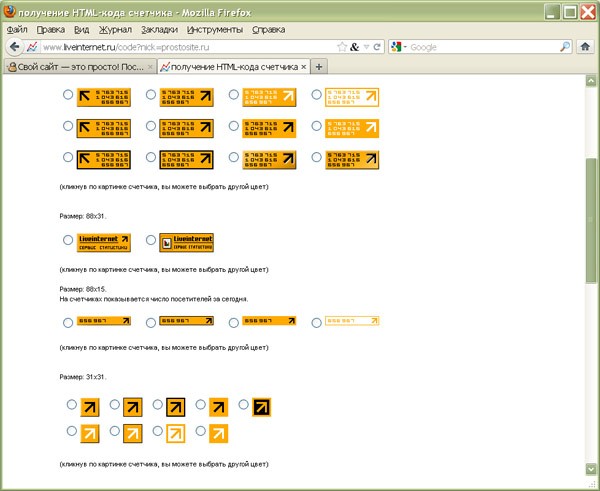Open the Закладки menu
The image size is (600, 491).
point(159,29)
